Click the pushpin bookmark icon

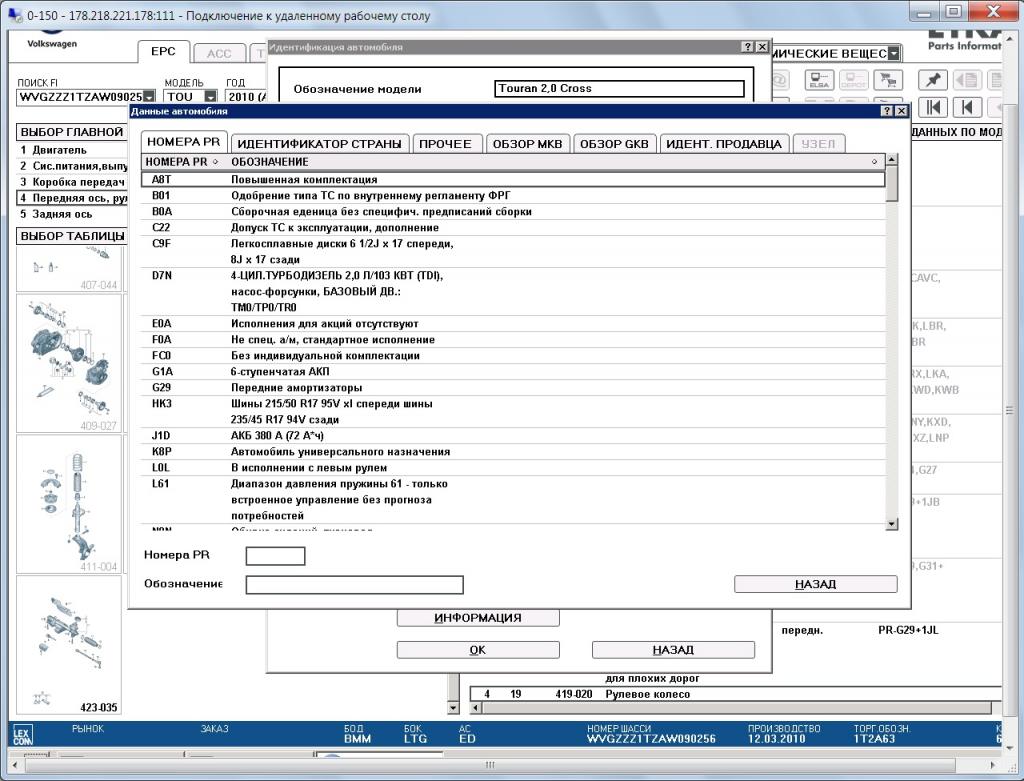(x=933, y=80)
